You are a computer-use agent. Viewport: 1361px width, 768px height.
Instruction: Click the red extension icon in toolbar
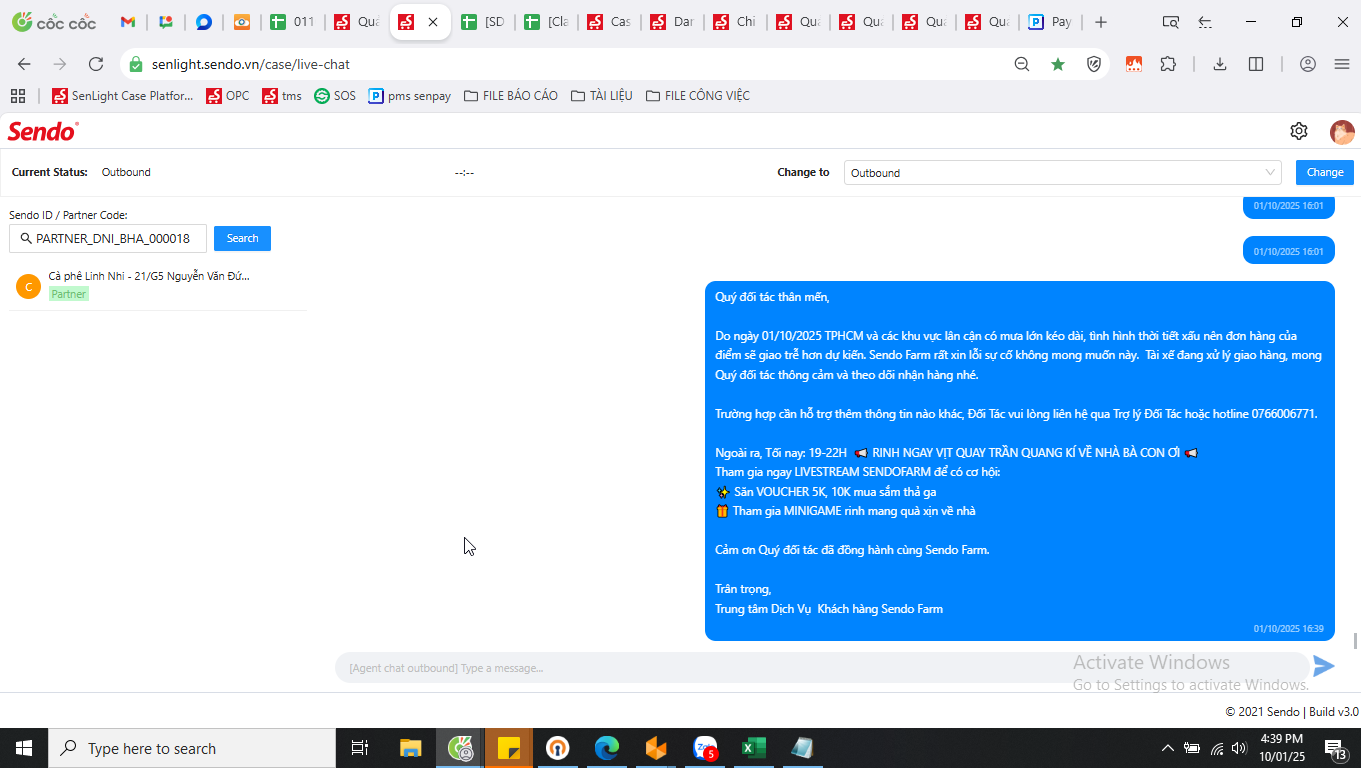(x=1134, y=64)
